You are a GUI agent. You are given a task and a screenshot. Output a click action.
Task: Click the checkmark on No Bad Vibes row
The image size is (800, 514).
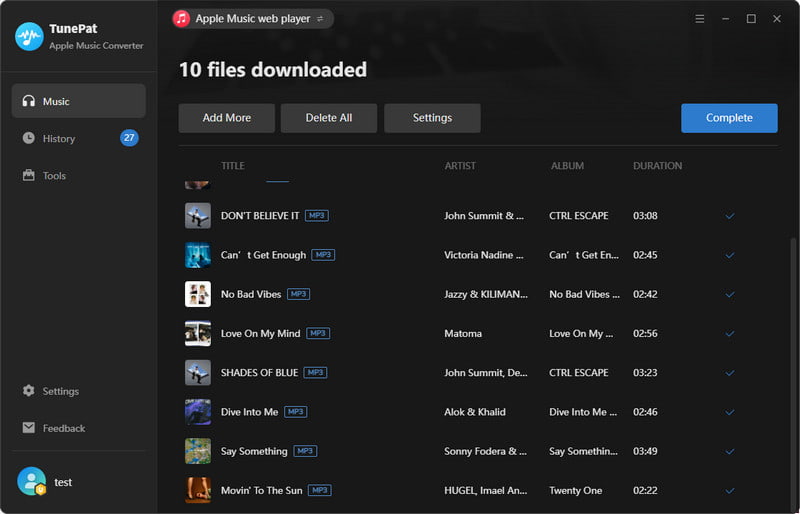(730, 295)
